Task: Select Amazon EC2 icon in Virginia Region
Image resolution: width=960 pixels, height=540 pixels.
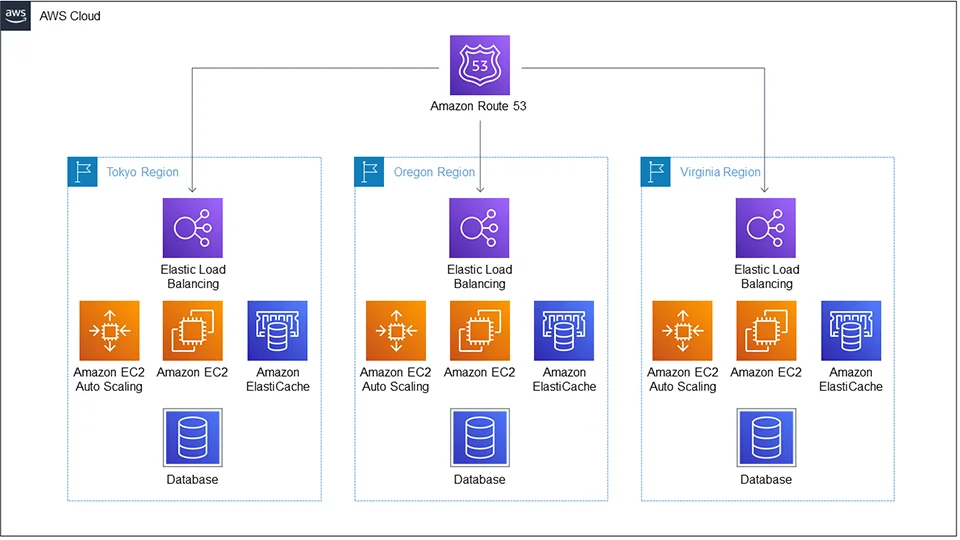Action: (766, 331)
